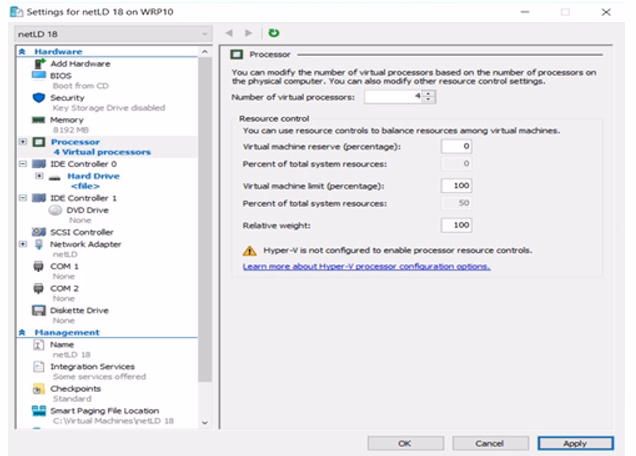The image size is (636, 456).
Task: Open the Hyper-V processor configuration link
Action: click(367, 267)
